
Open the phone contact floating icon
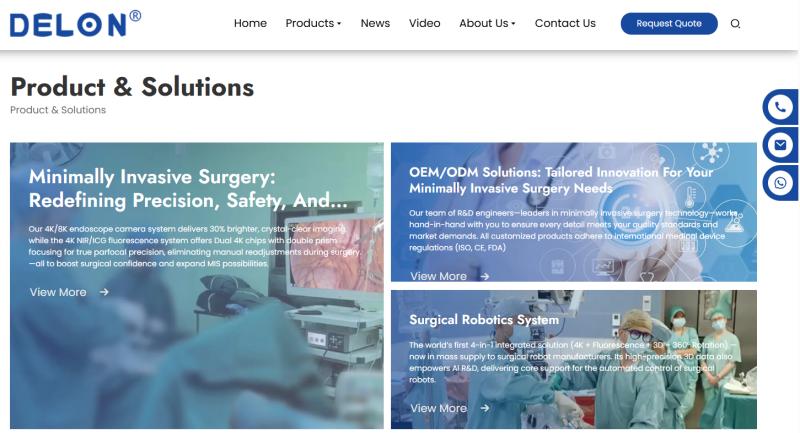[780, 107]
